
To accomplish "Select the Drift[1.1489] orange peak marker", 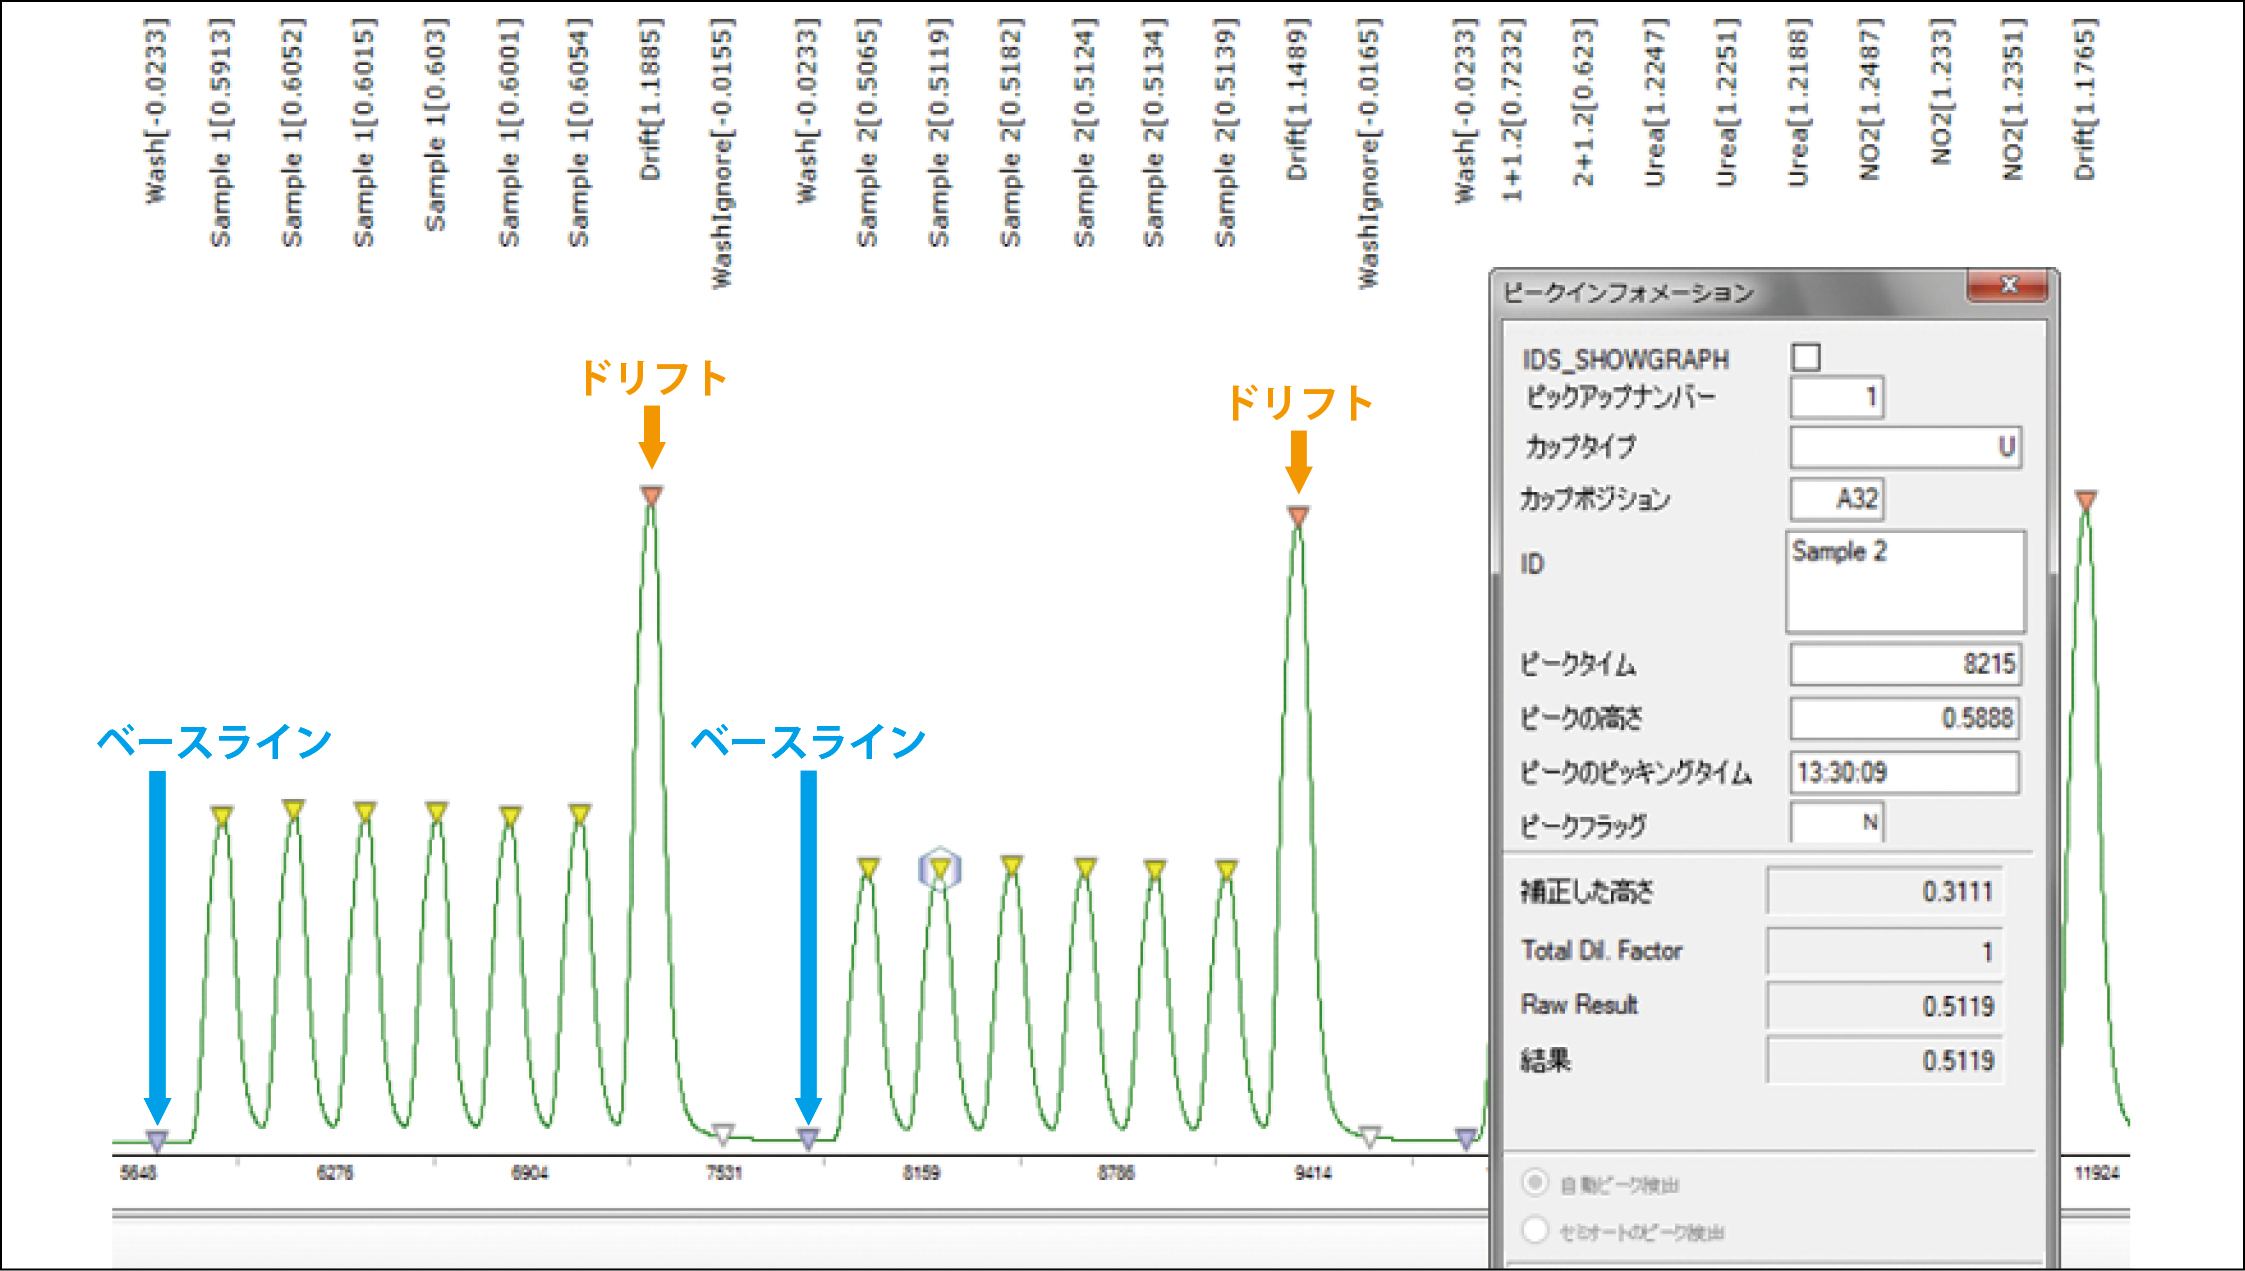I will (1298, 516).
